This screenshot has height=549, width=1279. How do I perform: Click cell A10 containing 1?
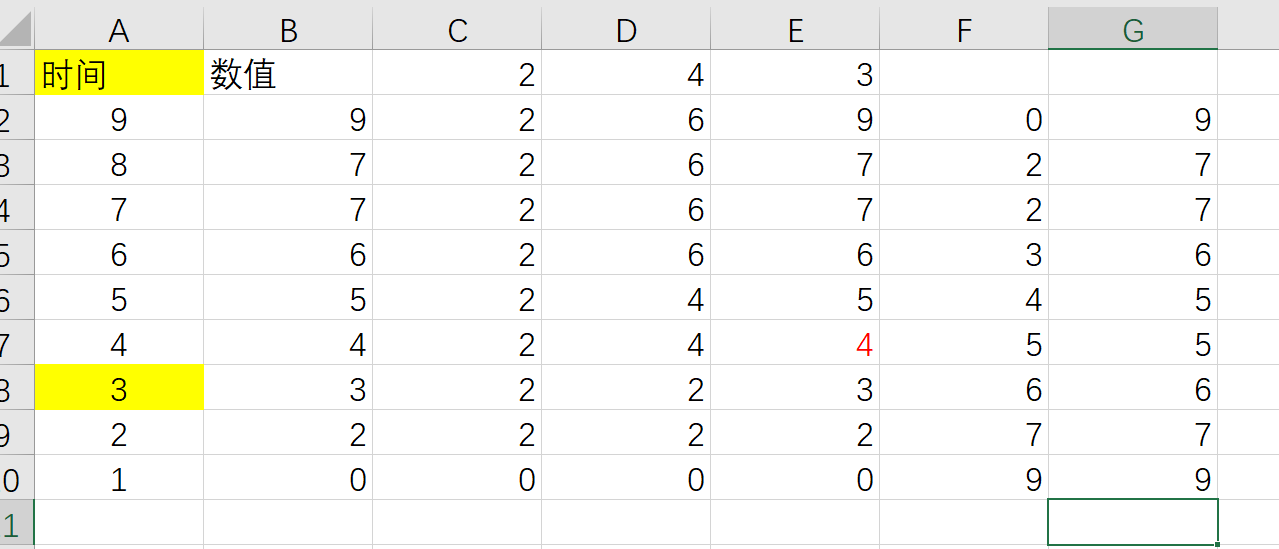pyautogui.click(x=119, y=480)
